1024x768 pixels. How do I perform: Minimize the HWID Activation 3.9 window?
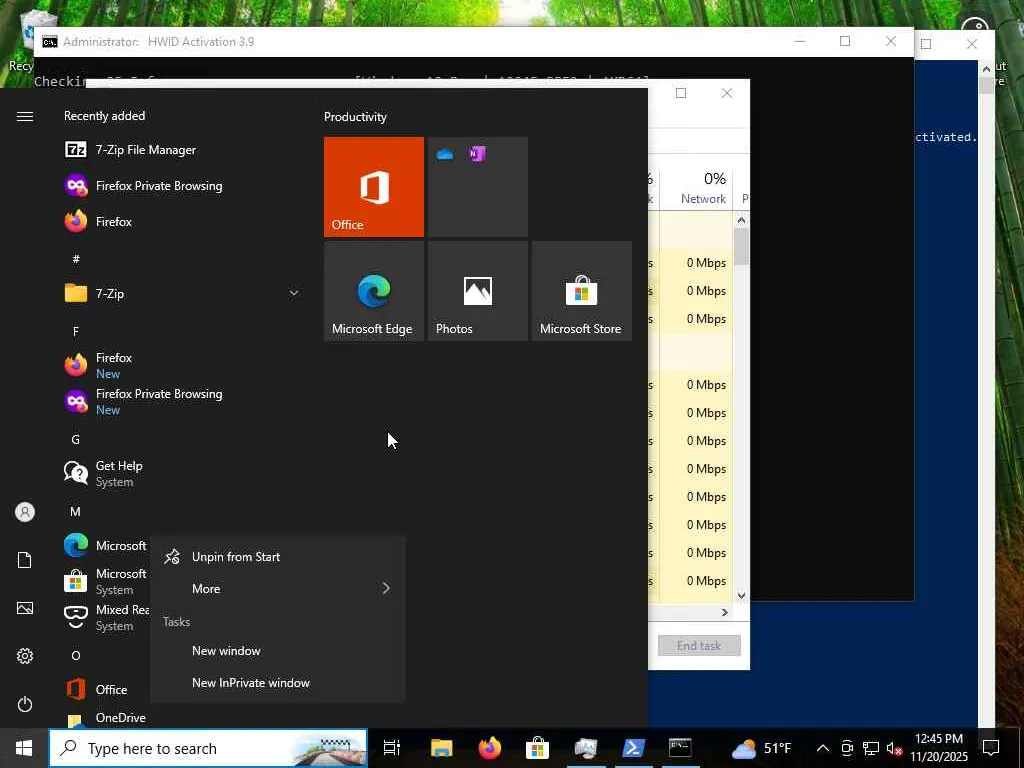pos(799,41)
